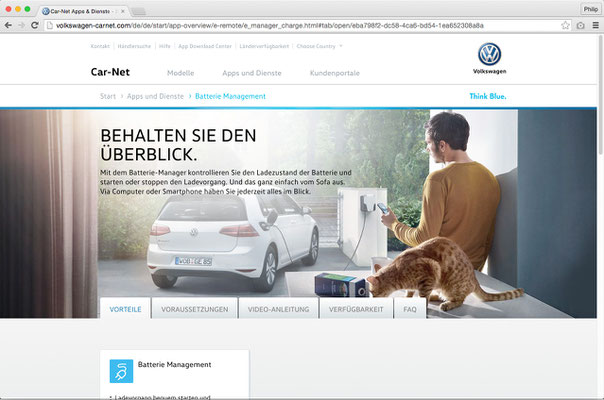The image size is (604, 400).
Task: Bookmark this page with the star icon
Action: pos(565,25)
